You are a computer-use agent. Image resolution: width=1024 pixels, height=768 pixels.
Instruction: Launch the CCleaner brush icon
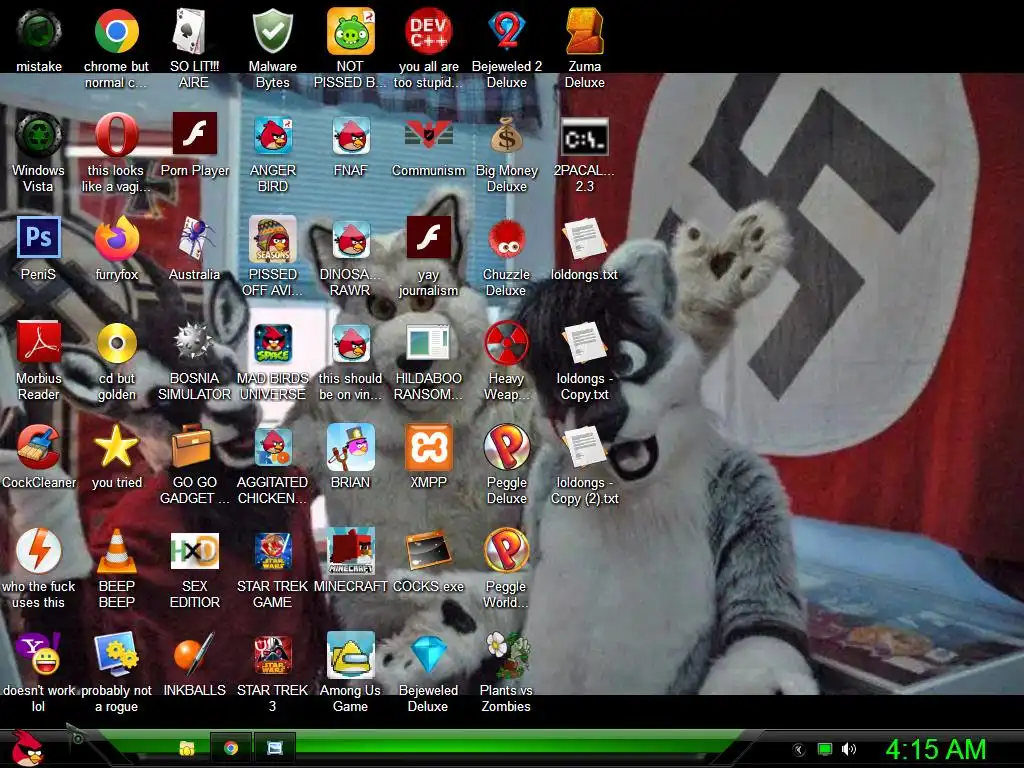[39, 447]
